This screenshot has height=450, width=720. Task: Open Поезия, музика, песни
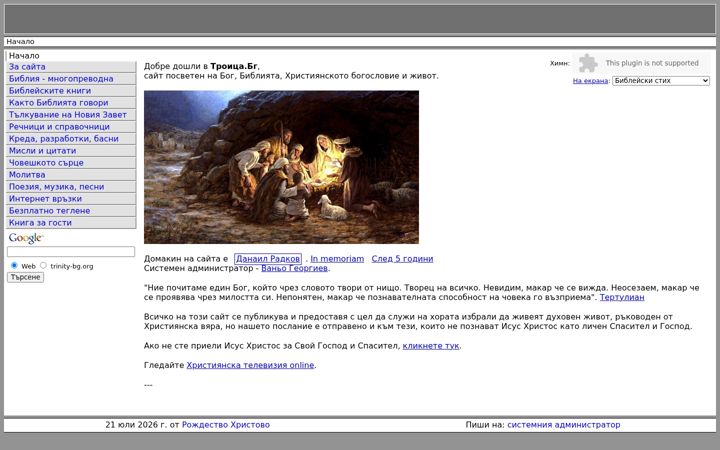click(x=71, y=187)
